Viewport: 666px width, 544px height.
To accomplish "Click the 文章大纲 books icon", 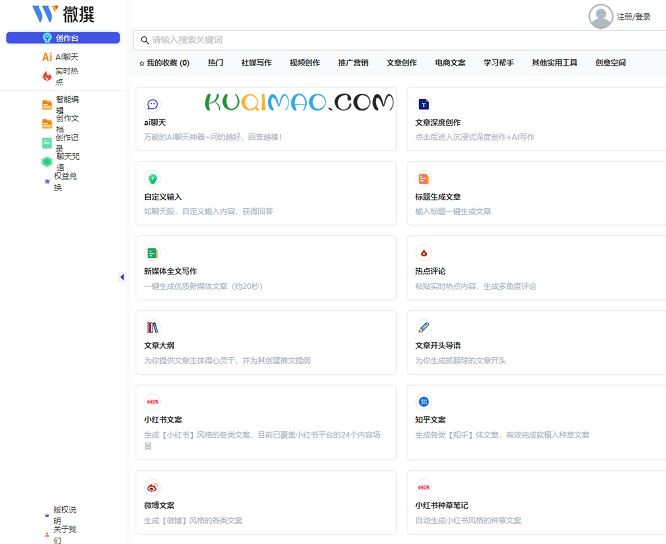I will pos(152,327).
